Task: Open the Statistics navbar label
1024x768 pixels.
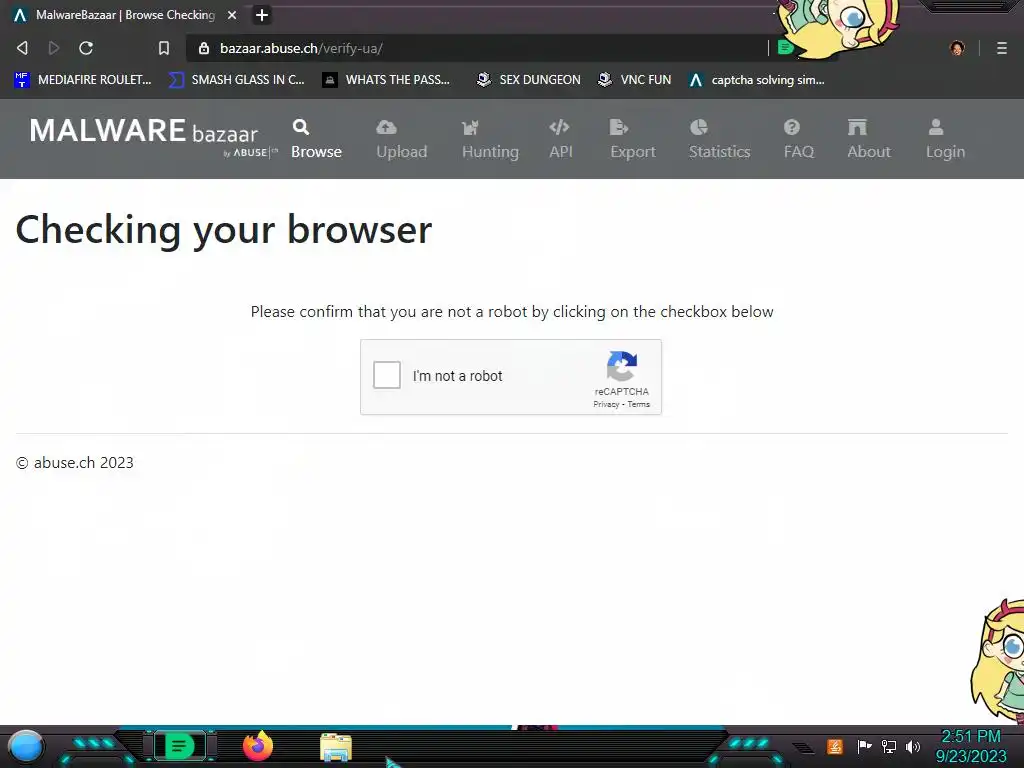Action: 720,152
